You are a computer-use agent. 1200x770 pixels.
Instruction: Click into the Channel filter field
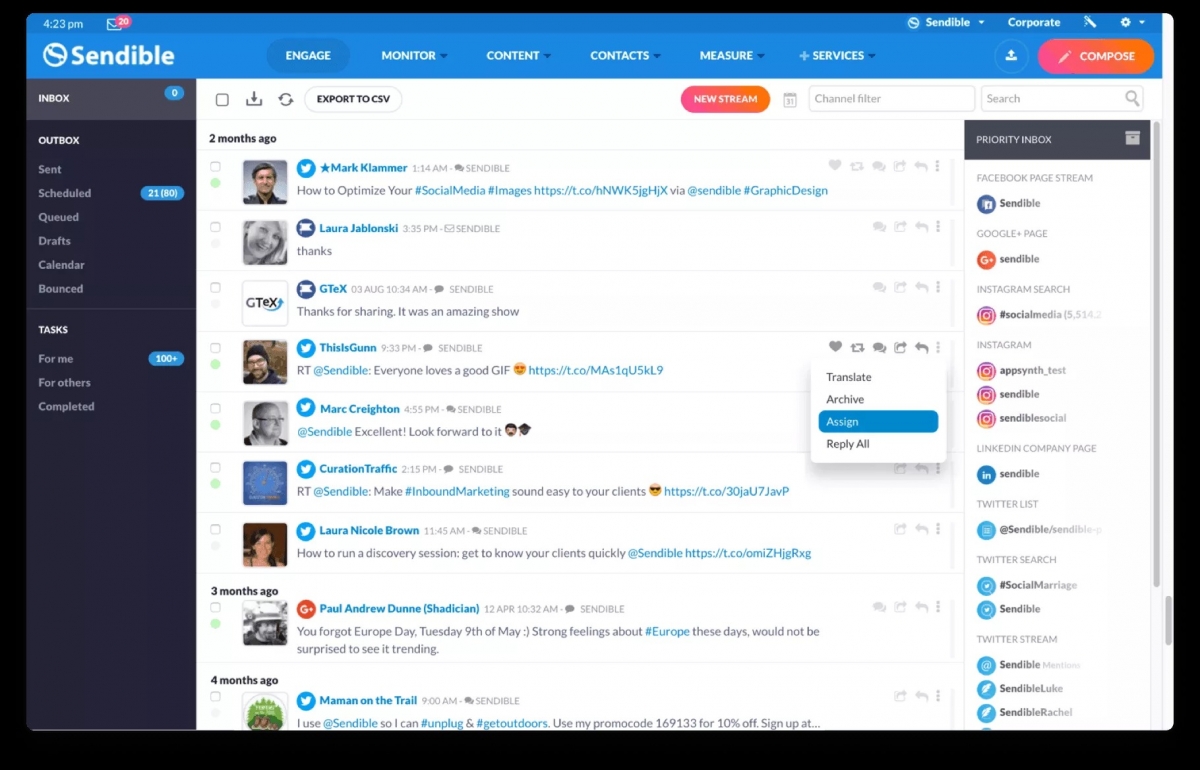pos(891,98)
